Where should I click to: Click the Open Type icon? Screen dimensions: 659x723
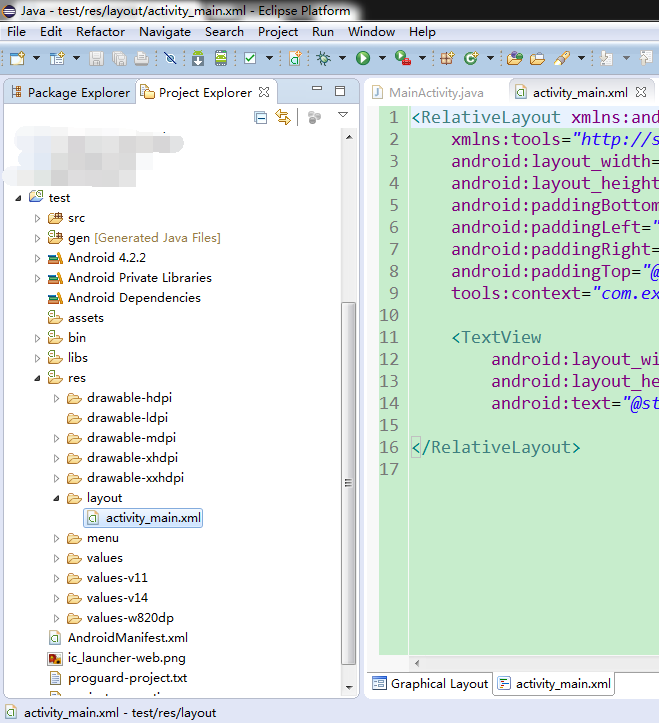(x=515, y=59)
